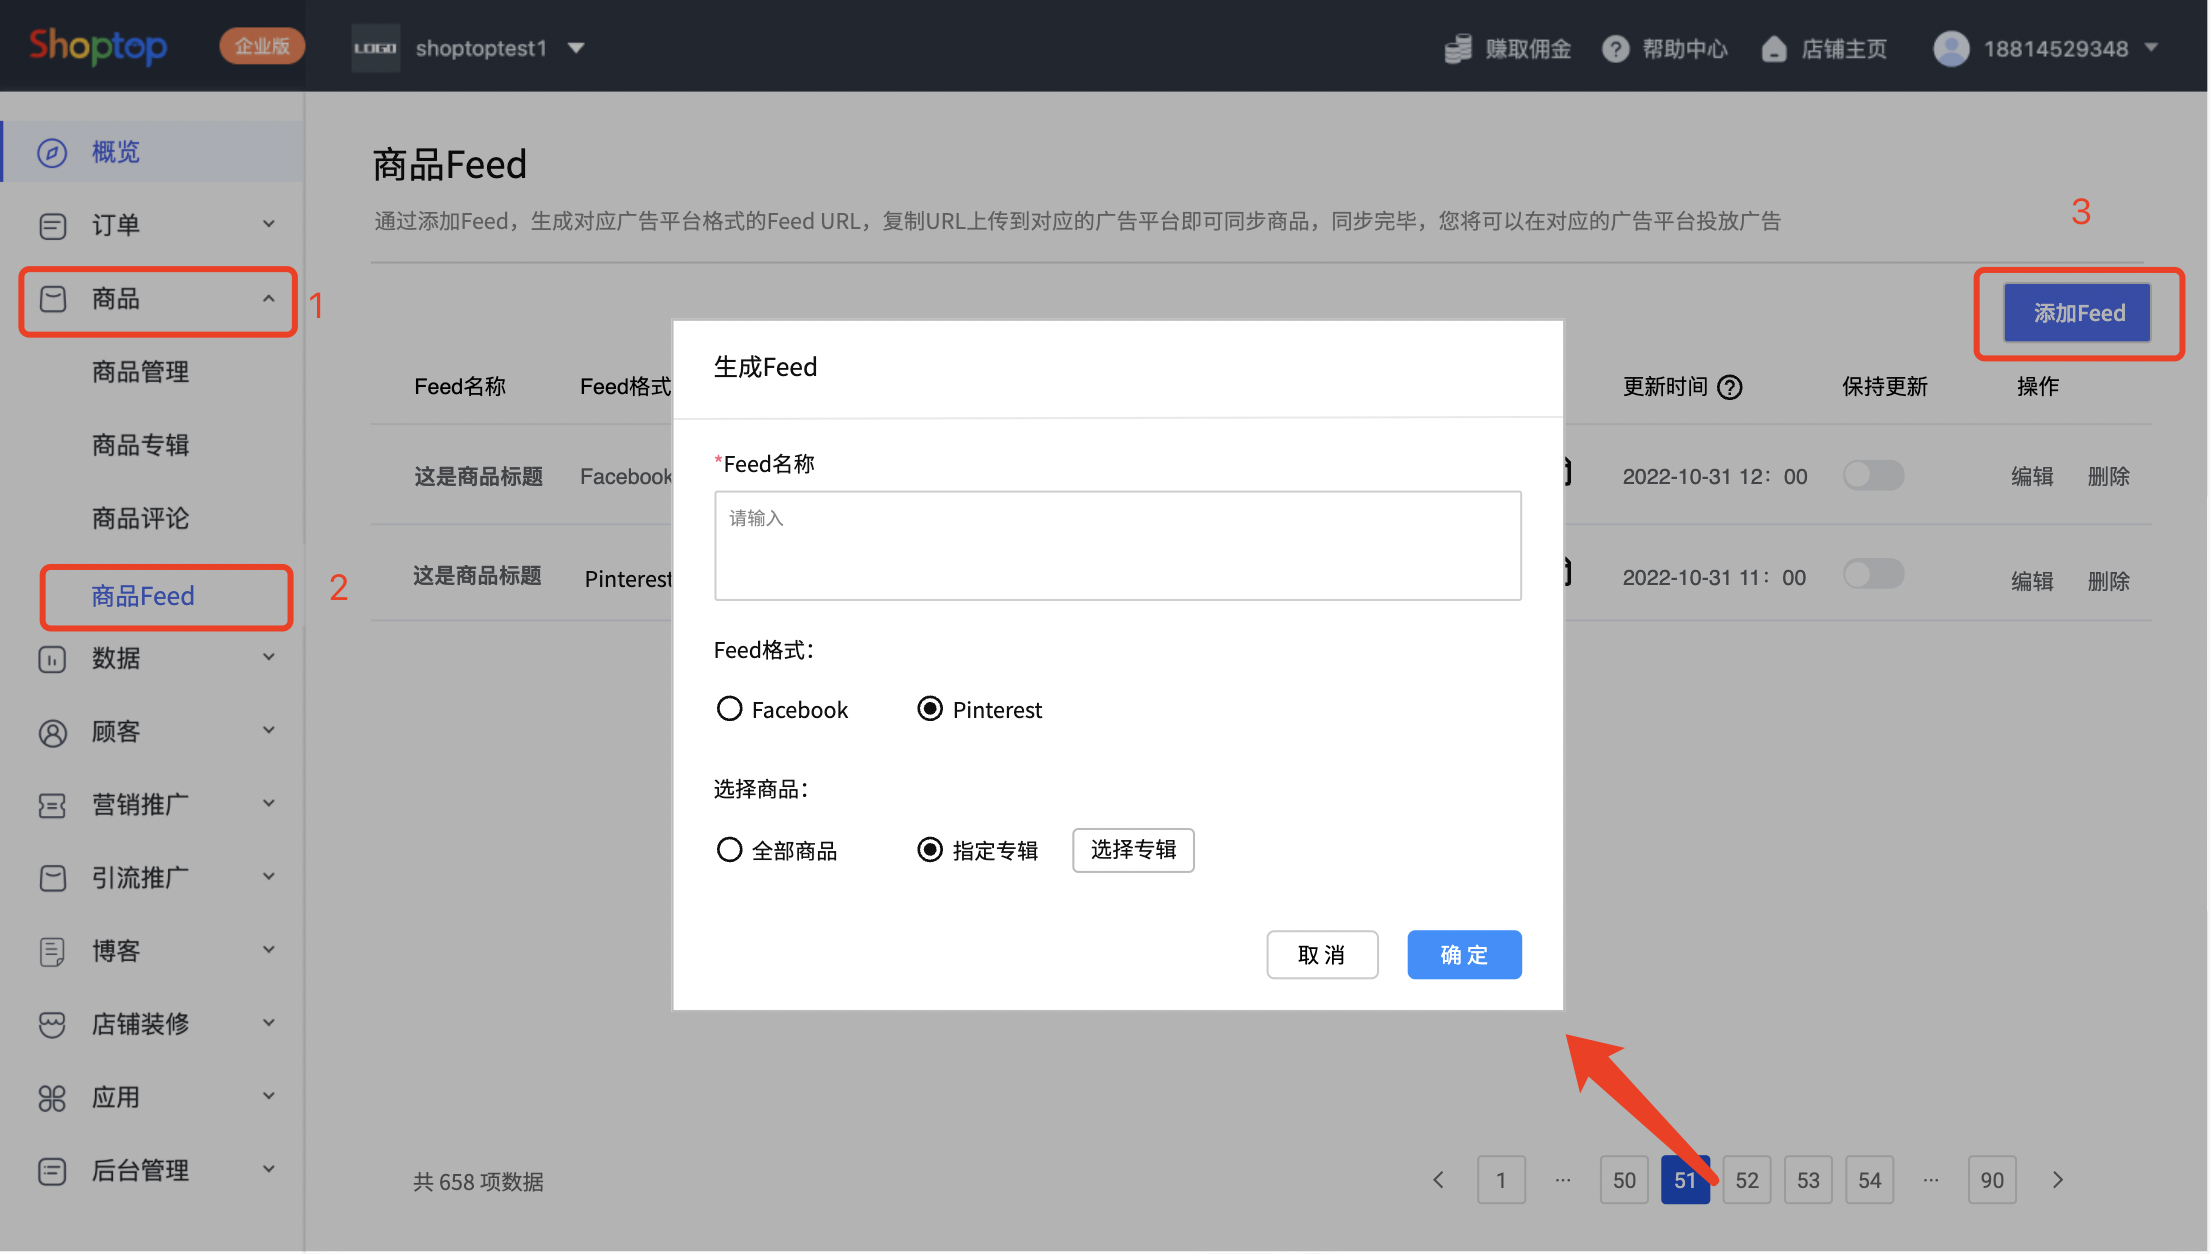Screen dimensions: 2210x1254
Task: Click the 应用 apps icon
Action: (52, 1098)
